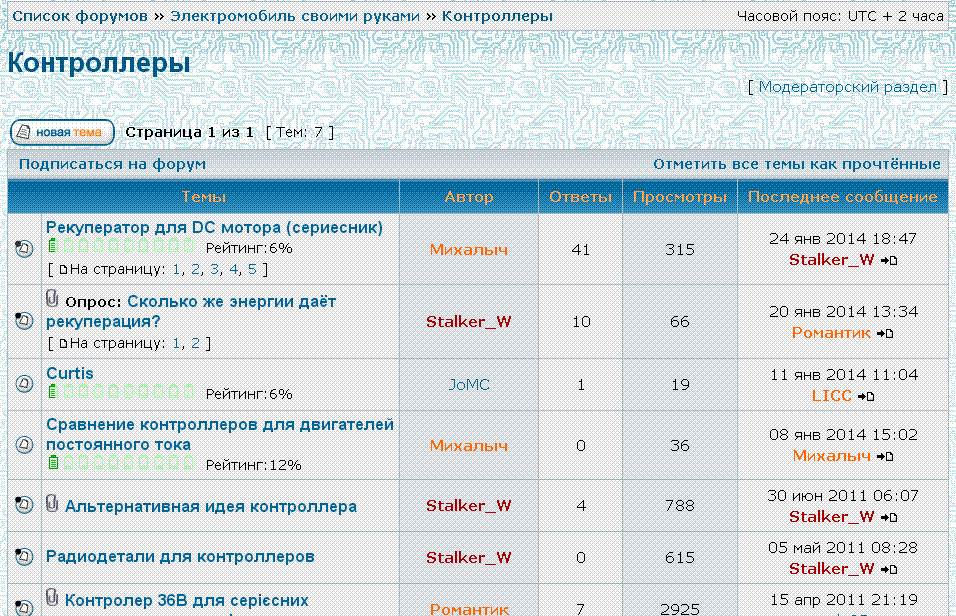Viewport: 956px width, 616px height.
Task: Click last-post arrow icon next to Романтик
Action: [884, 333]
